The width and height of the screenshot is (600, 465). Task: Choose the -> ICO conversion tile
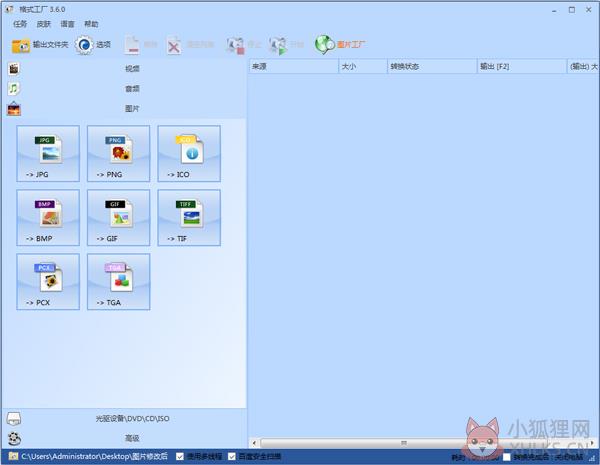189,153
